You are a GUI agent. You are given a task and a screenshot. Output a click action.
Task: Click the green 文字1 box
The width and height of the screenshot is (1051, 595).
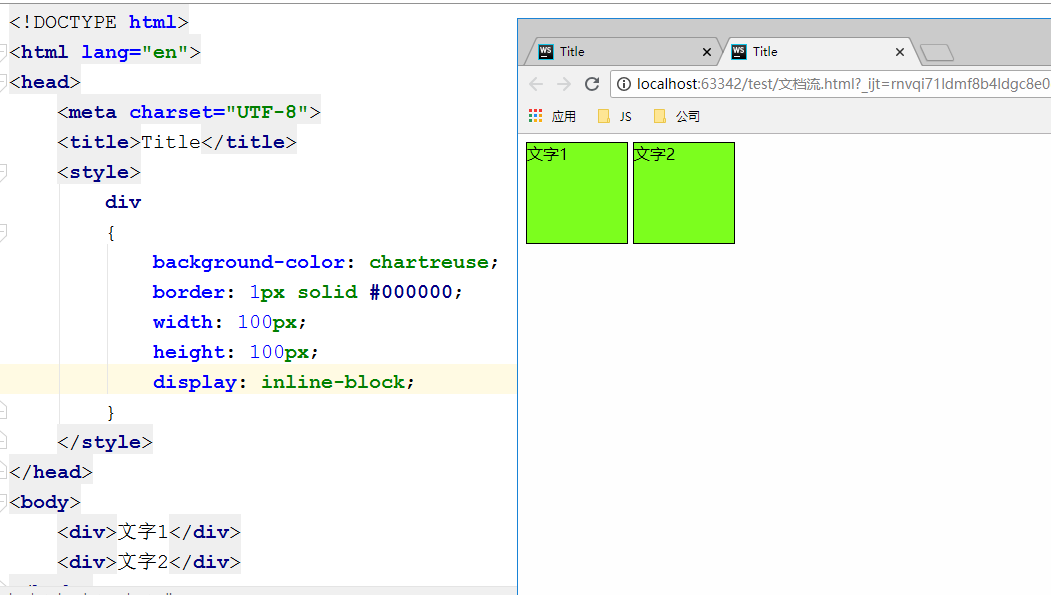577,193
